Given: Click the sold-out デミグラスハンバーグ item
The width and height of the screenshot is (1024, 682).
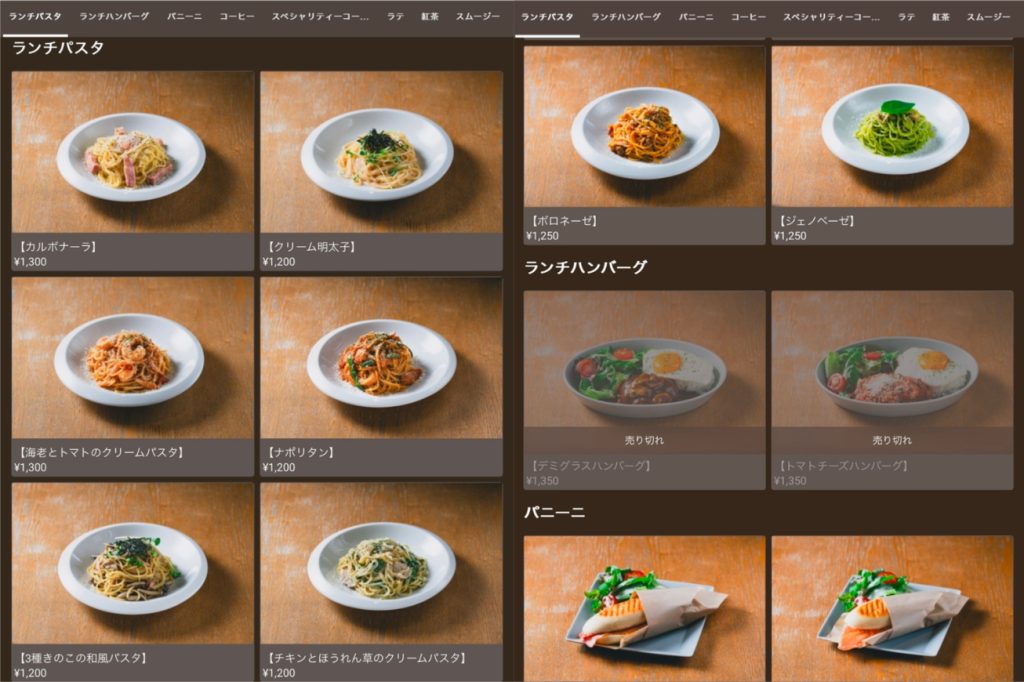Looking at the screenshot, I should point(644,390).
